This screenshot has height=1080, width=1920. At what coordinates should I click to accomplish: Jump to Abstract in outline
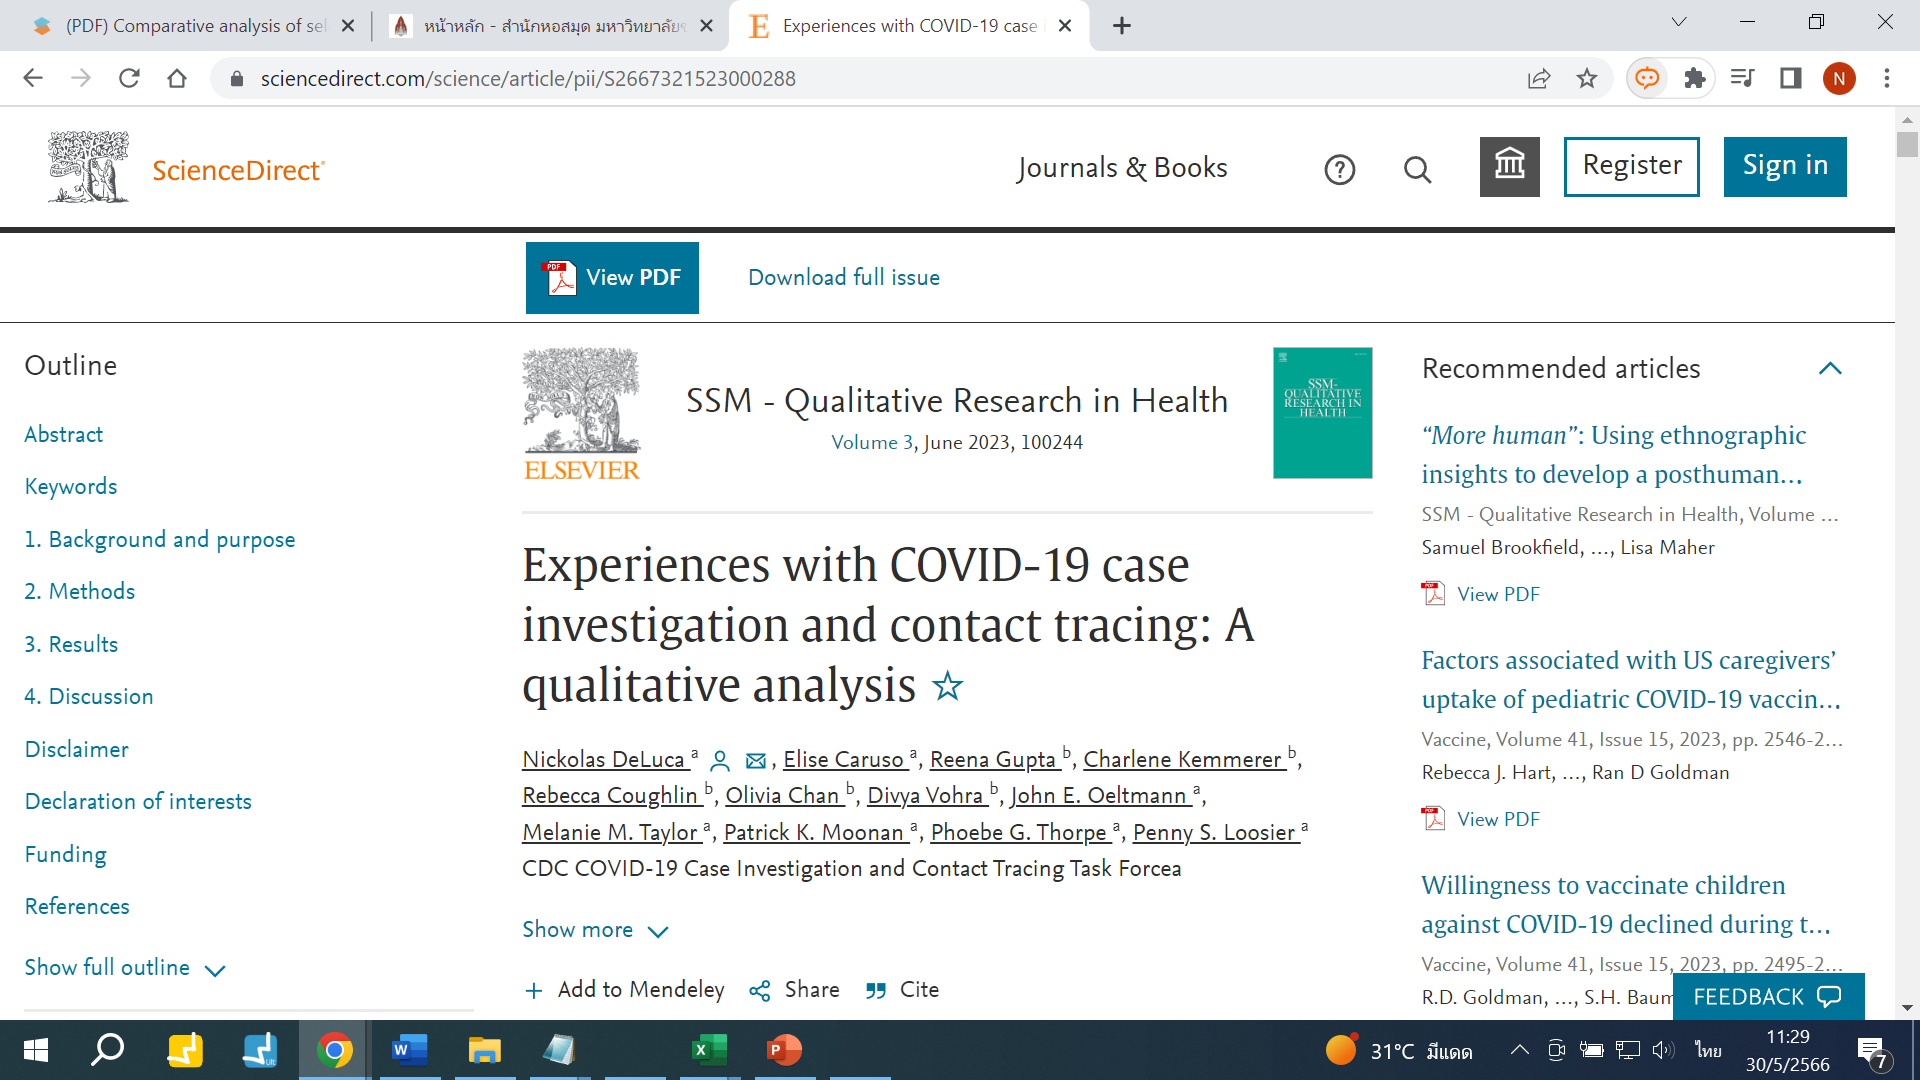(x=64, y=435)
